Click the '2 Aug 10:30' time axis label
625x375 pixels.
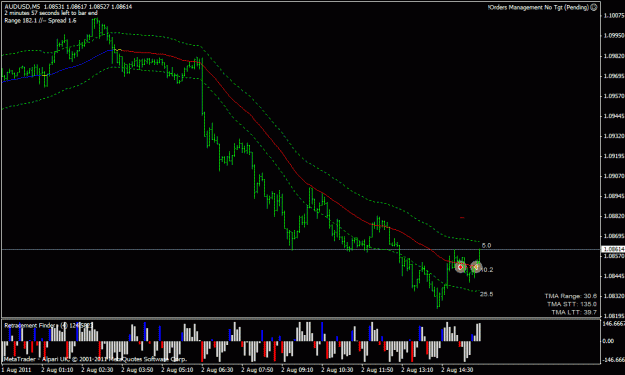337,370
